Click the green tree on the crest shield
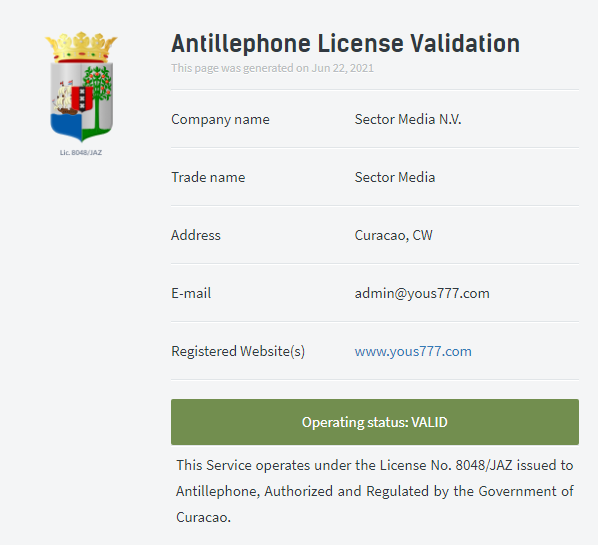This screenshot has width=598, height=545. pyautogui.click(x=98, y=97)
